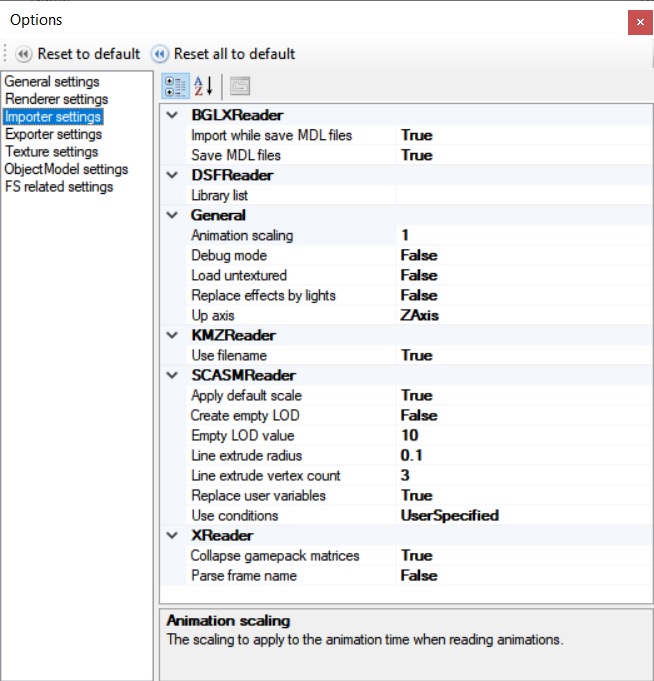Click the Categorized view icon
The image size is (654, 681).
pyautogui.click(x=175, y=86)
